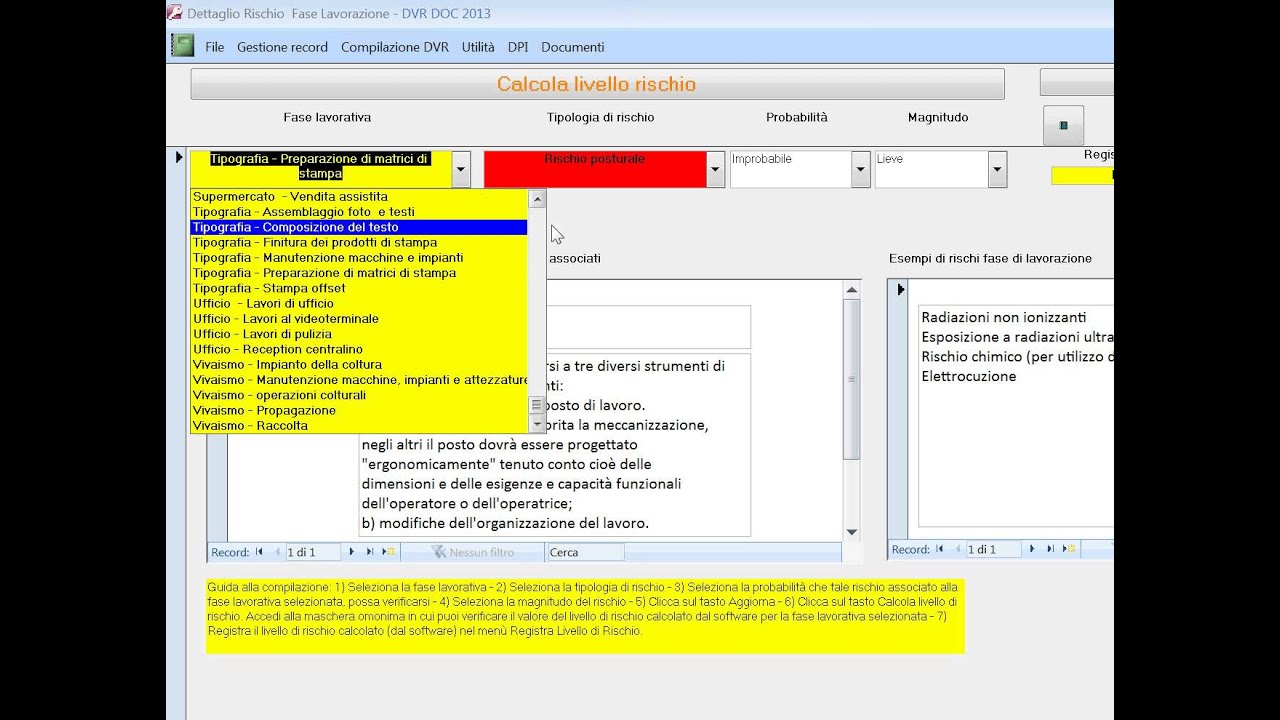Open the Compilazione DVR menu

coord(395,47)
